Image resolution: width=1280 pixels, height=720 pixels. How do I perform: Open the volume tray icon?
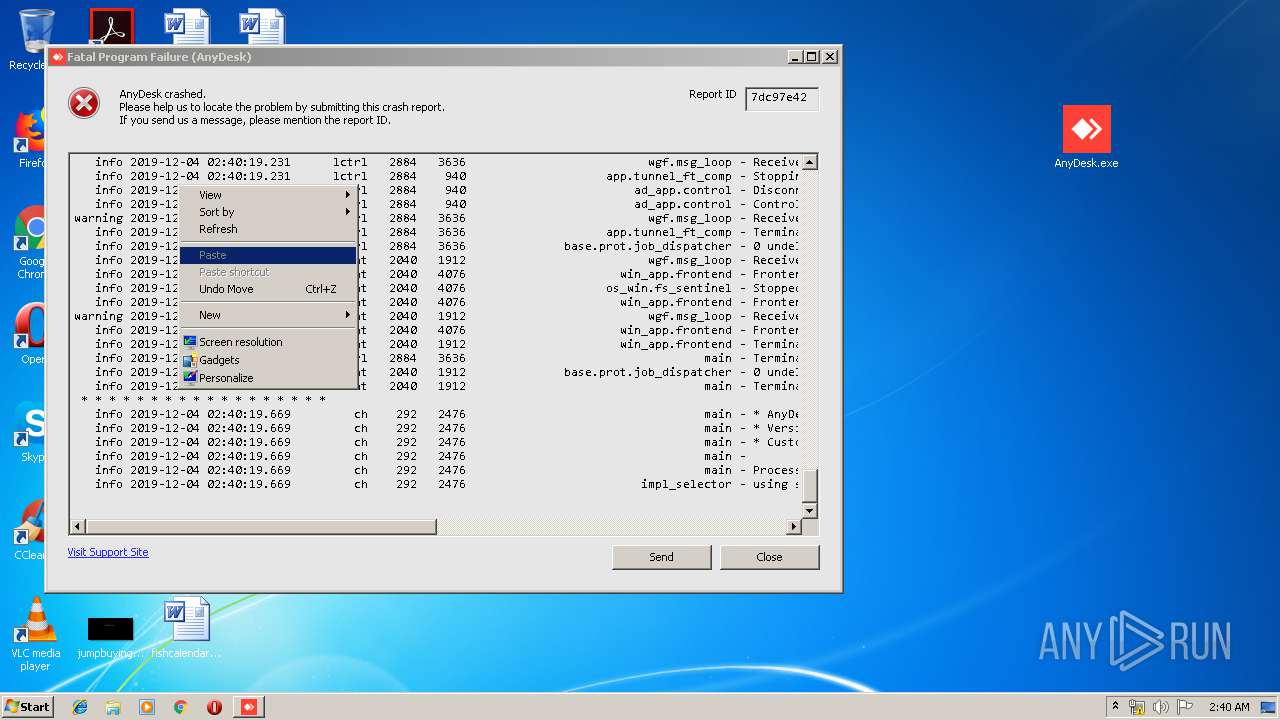pyautogui.click(x=1161, y=707)
